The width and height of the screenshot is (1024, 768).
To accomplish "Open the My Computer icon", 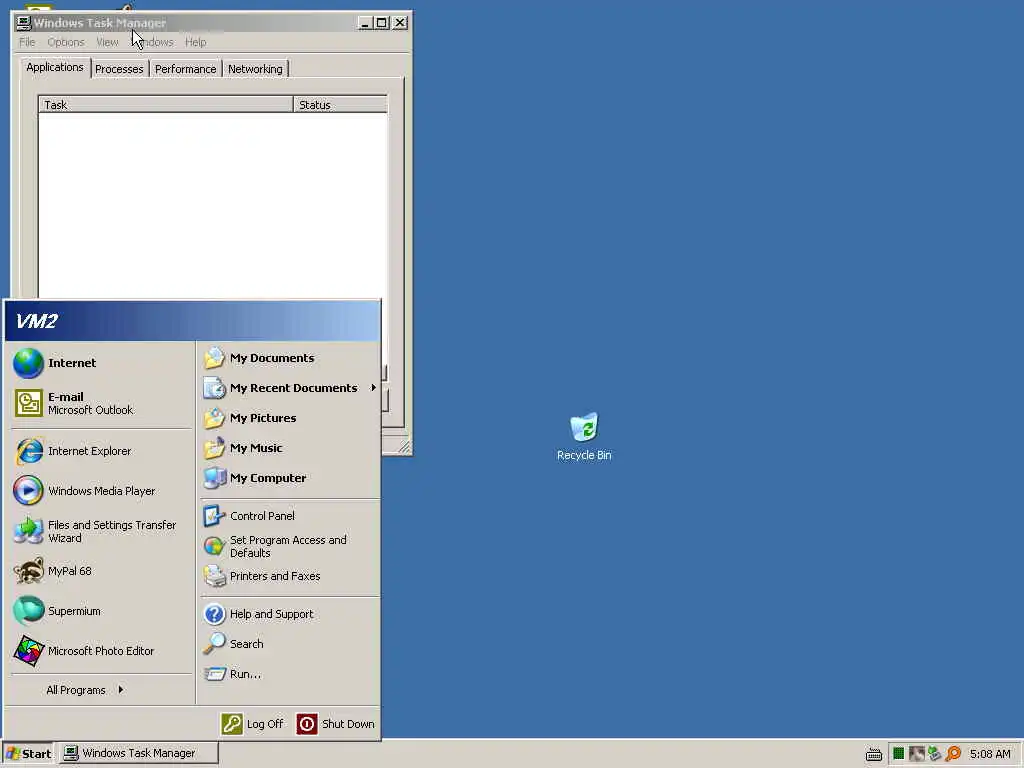I will (214, 478).
